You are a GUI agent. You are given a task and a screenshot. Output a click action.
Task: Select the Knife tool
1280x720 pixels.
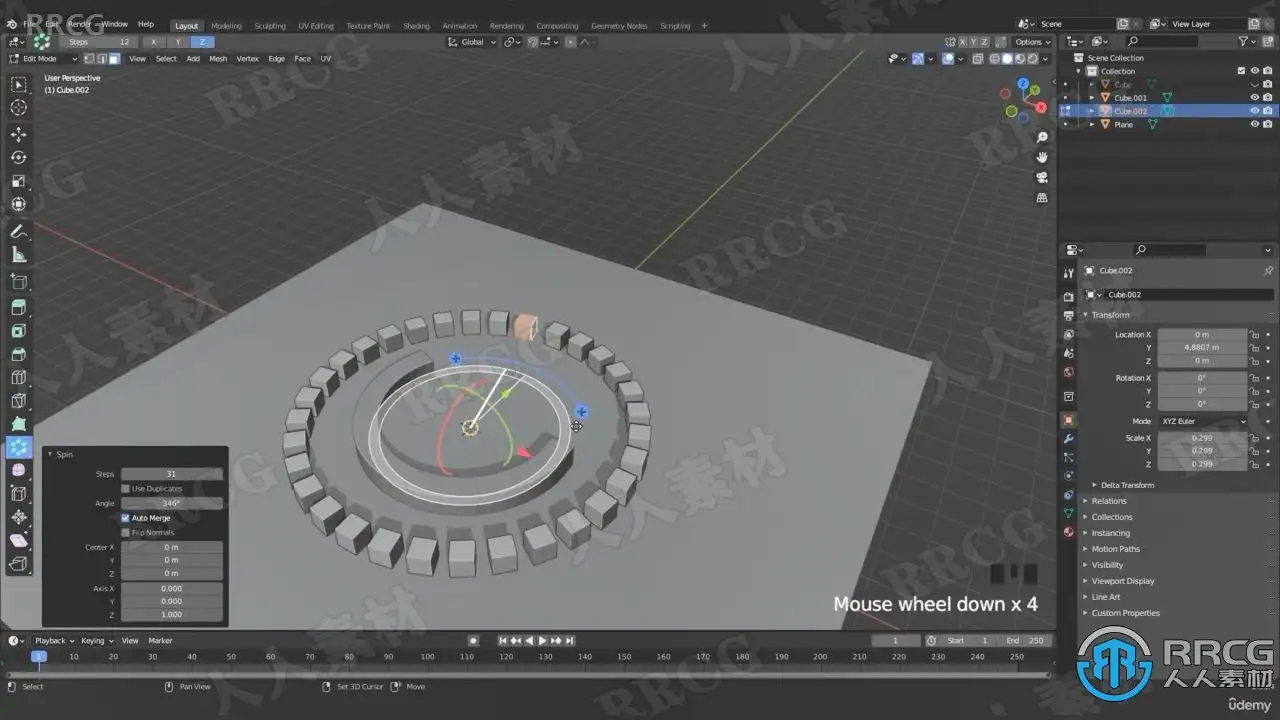tap(18, 401)
